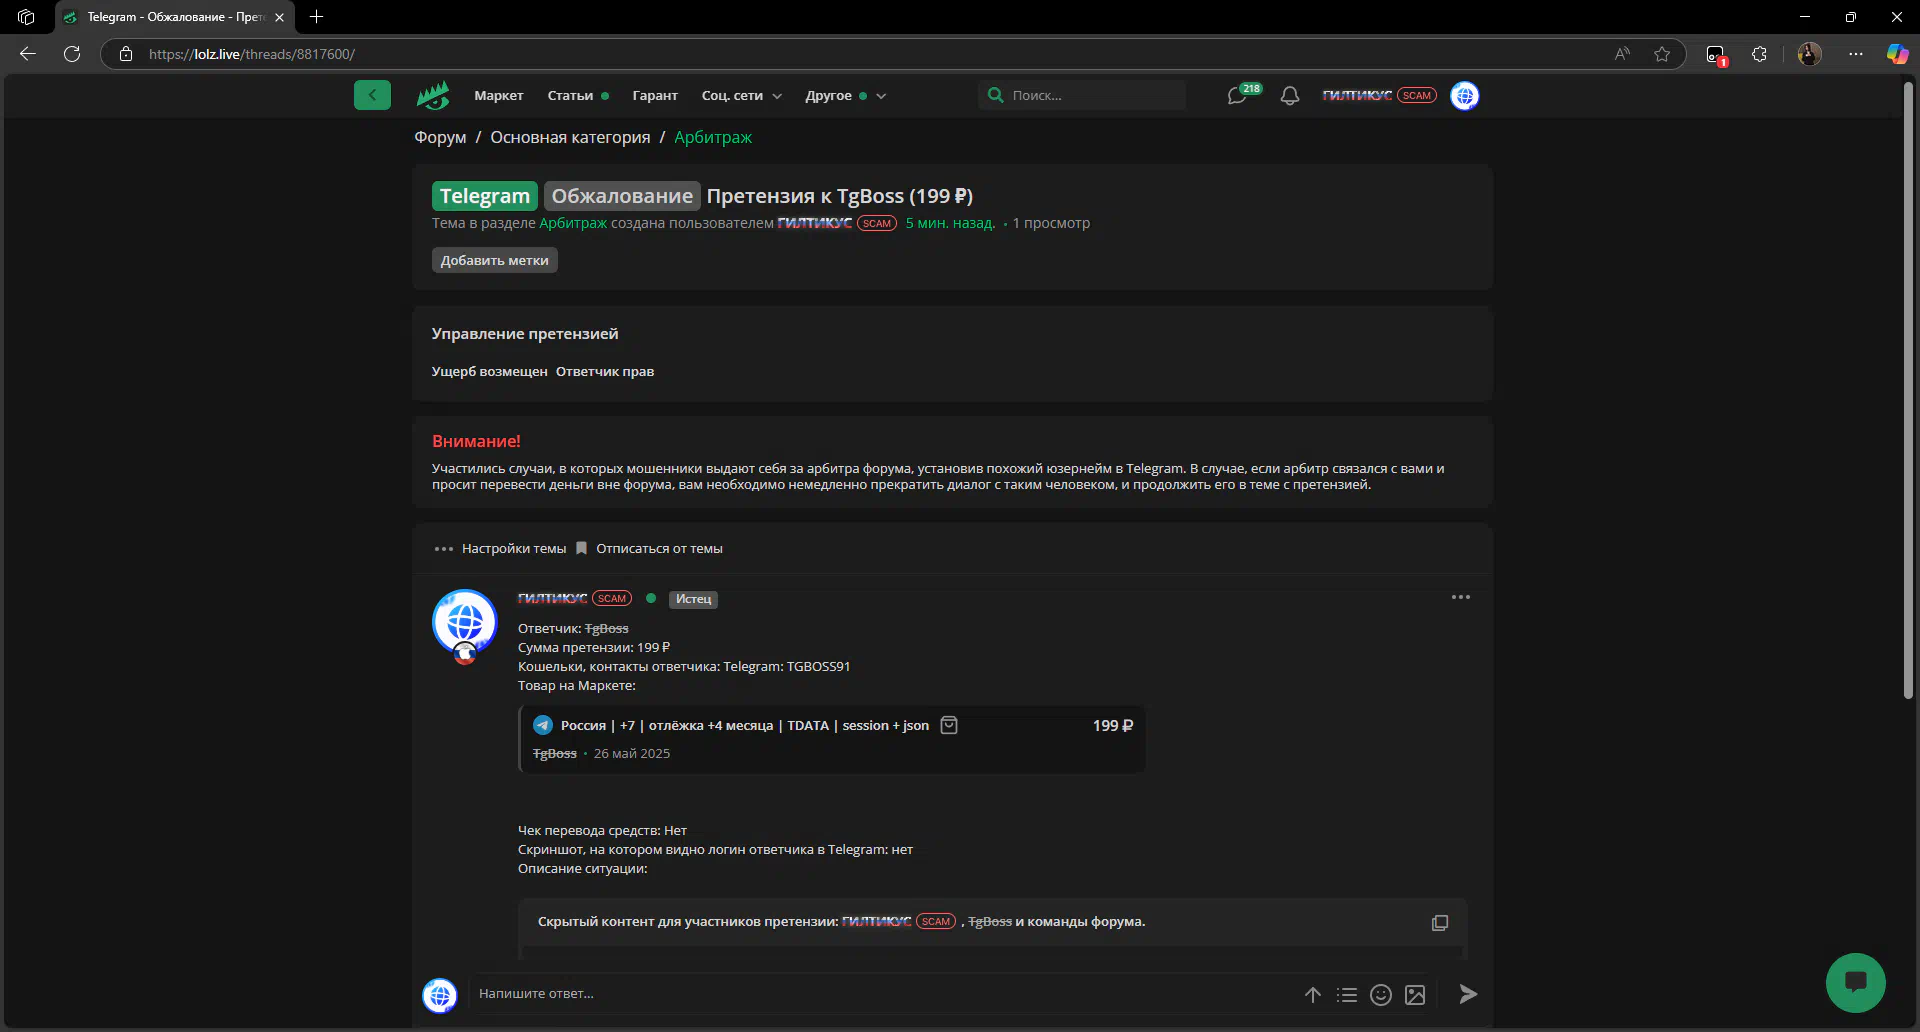Open the browser profile avatar
This screenshot has width=1920, height=1032.
1809,54
